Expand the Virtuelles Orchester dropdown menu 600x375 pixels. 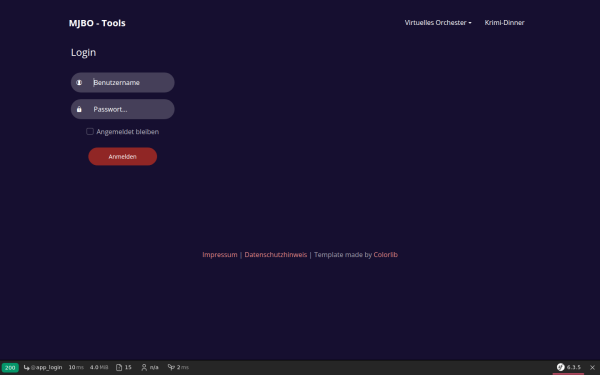click(438, 23)
